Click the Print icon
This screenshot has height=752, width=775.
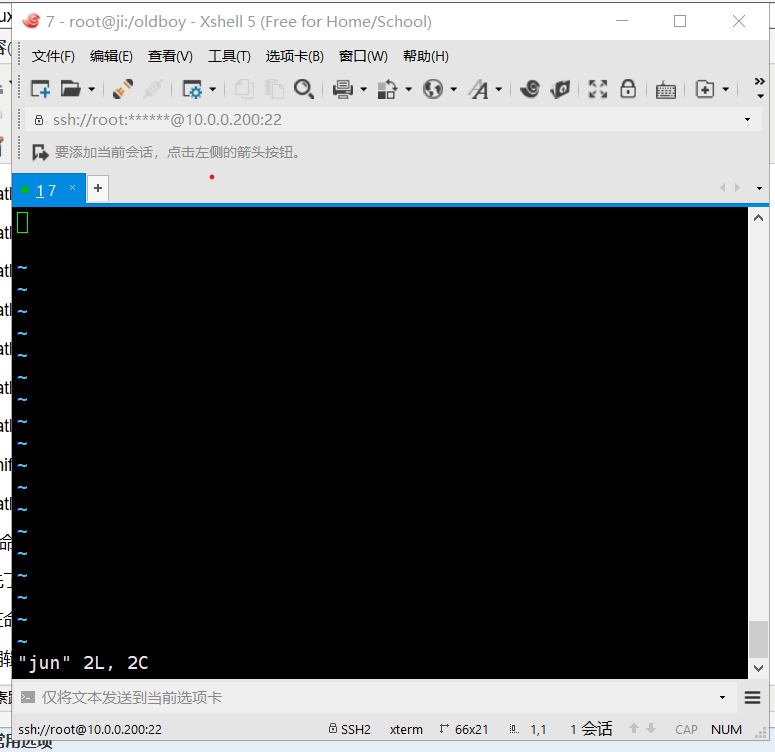[x=343, y=89]
